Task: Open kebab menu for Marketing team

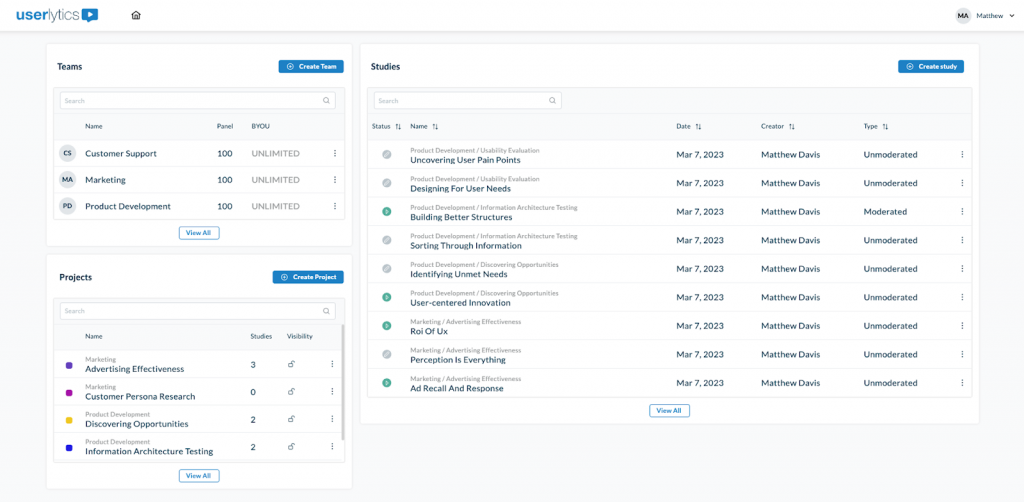Action: (335, 180)
